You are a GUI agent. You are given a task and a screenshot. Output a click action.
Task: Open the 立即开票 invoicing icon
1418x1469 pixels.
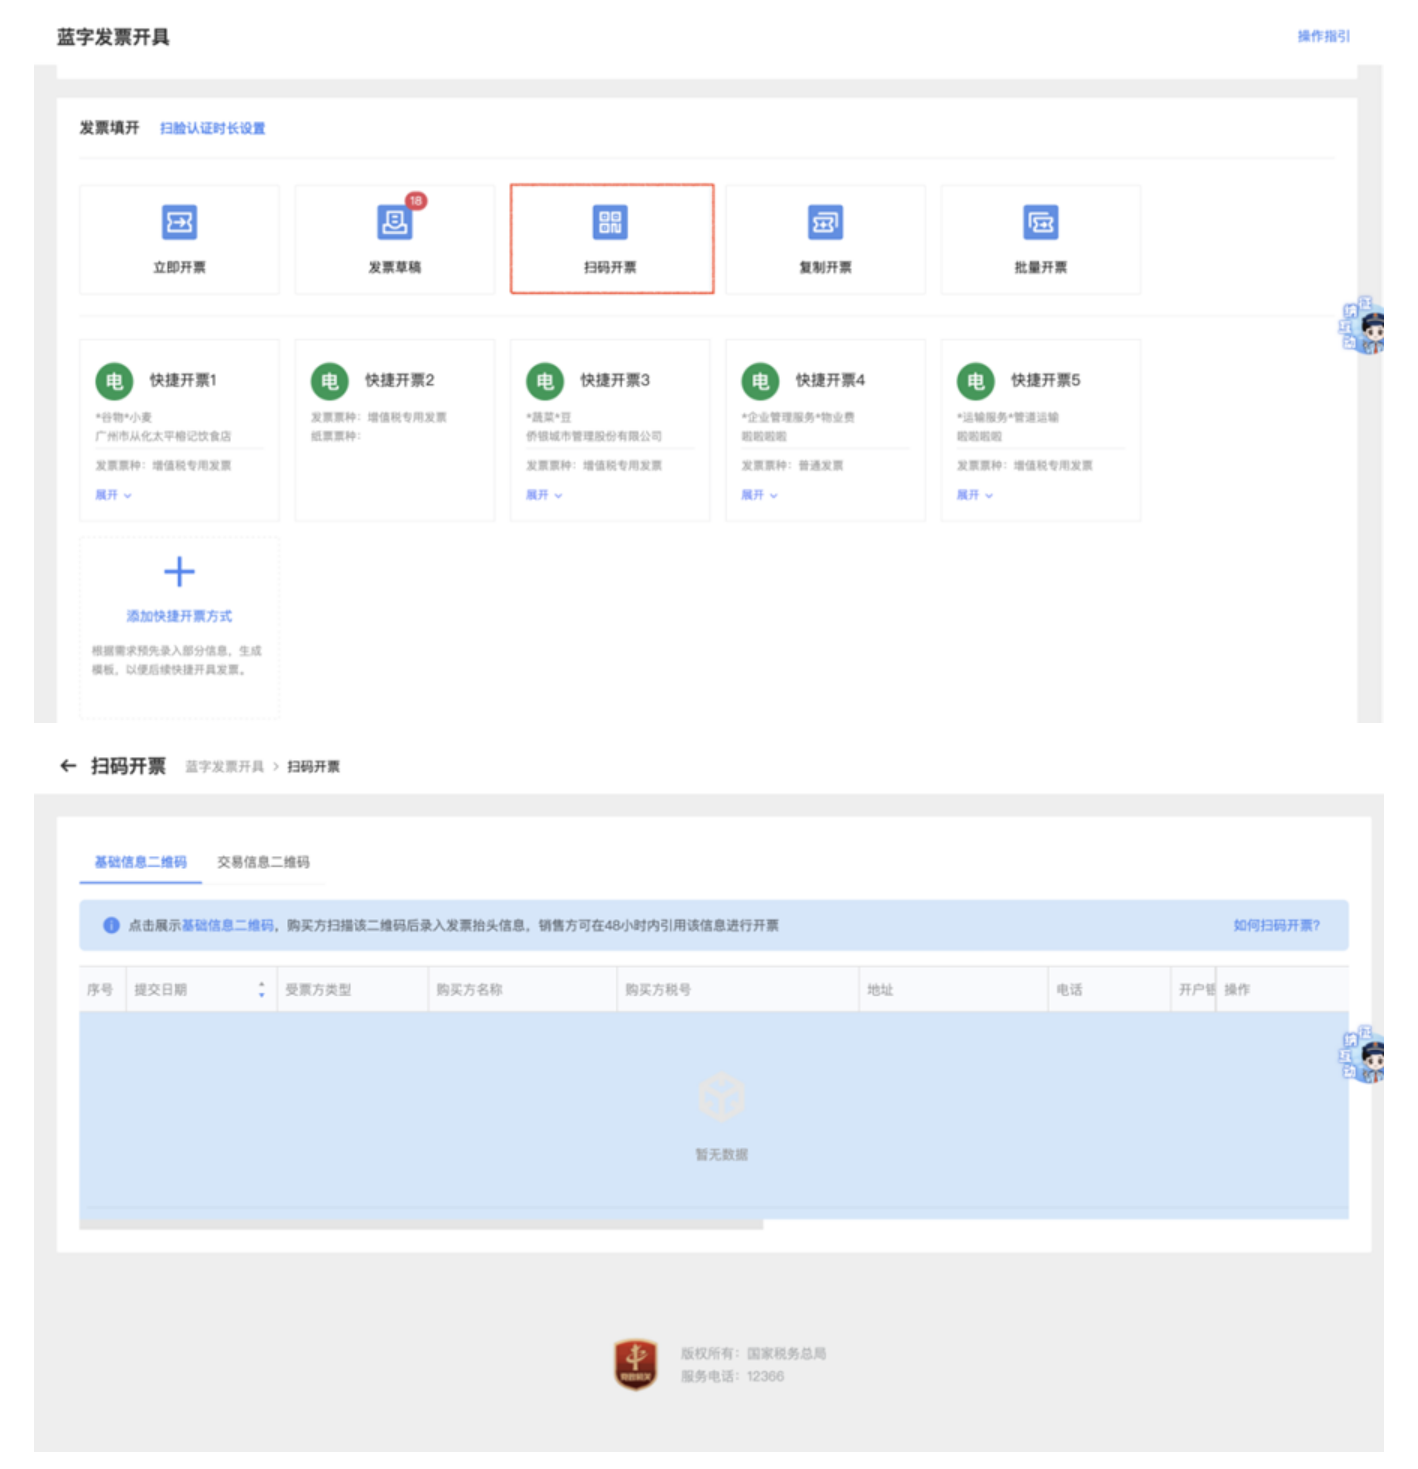tap(178, 222)
